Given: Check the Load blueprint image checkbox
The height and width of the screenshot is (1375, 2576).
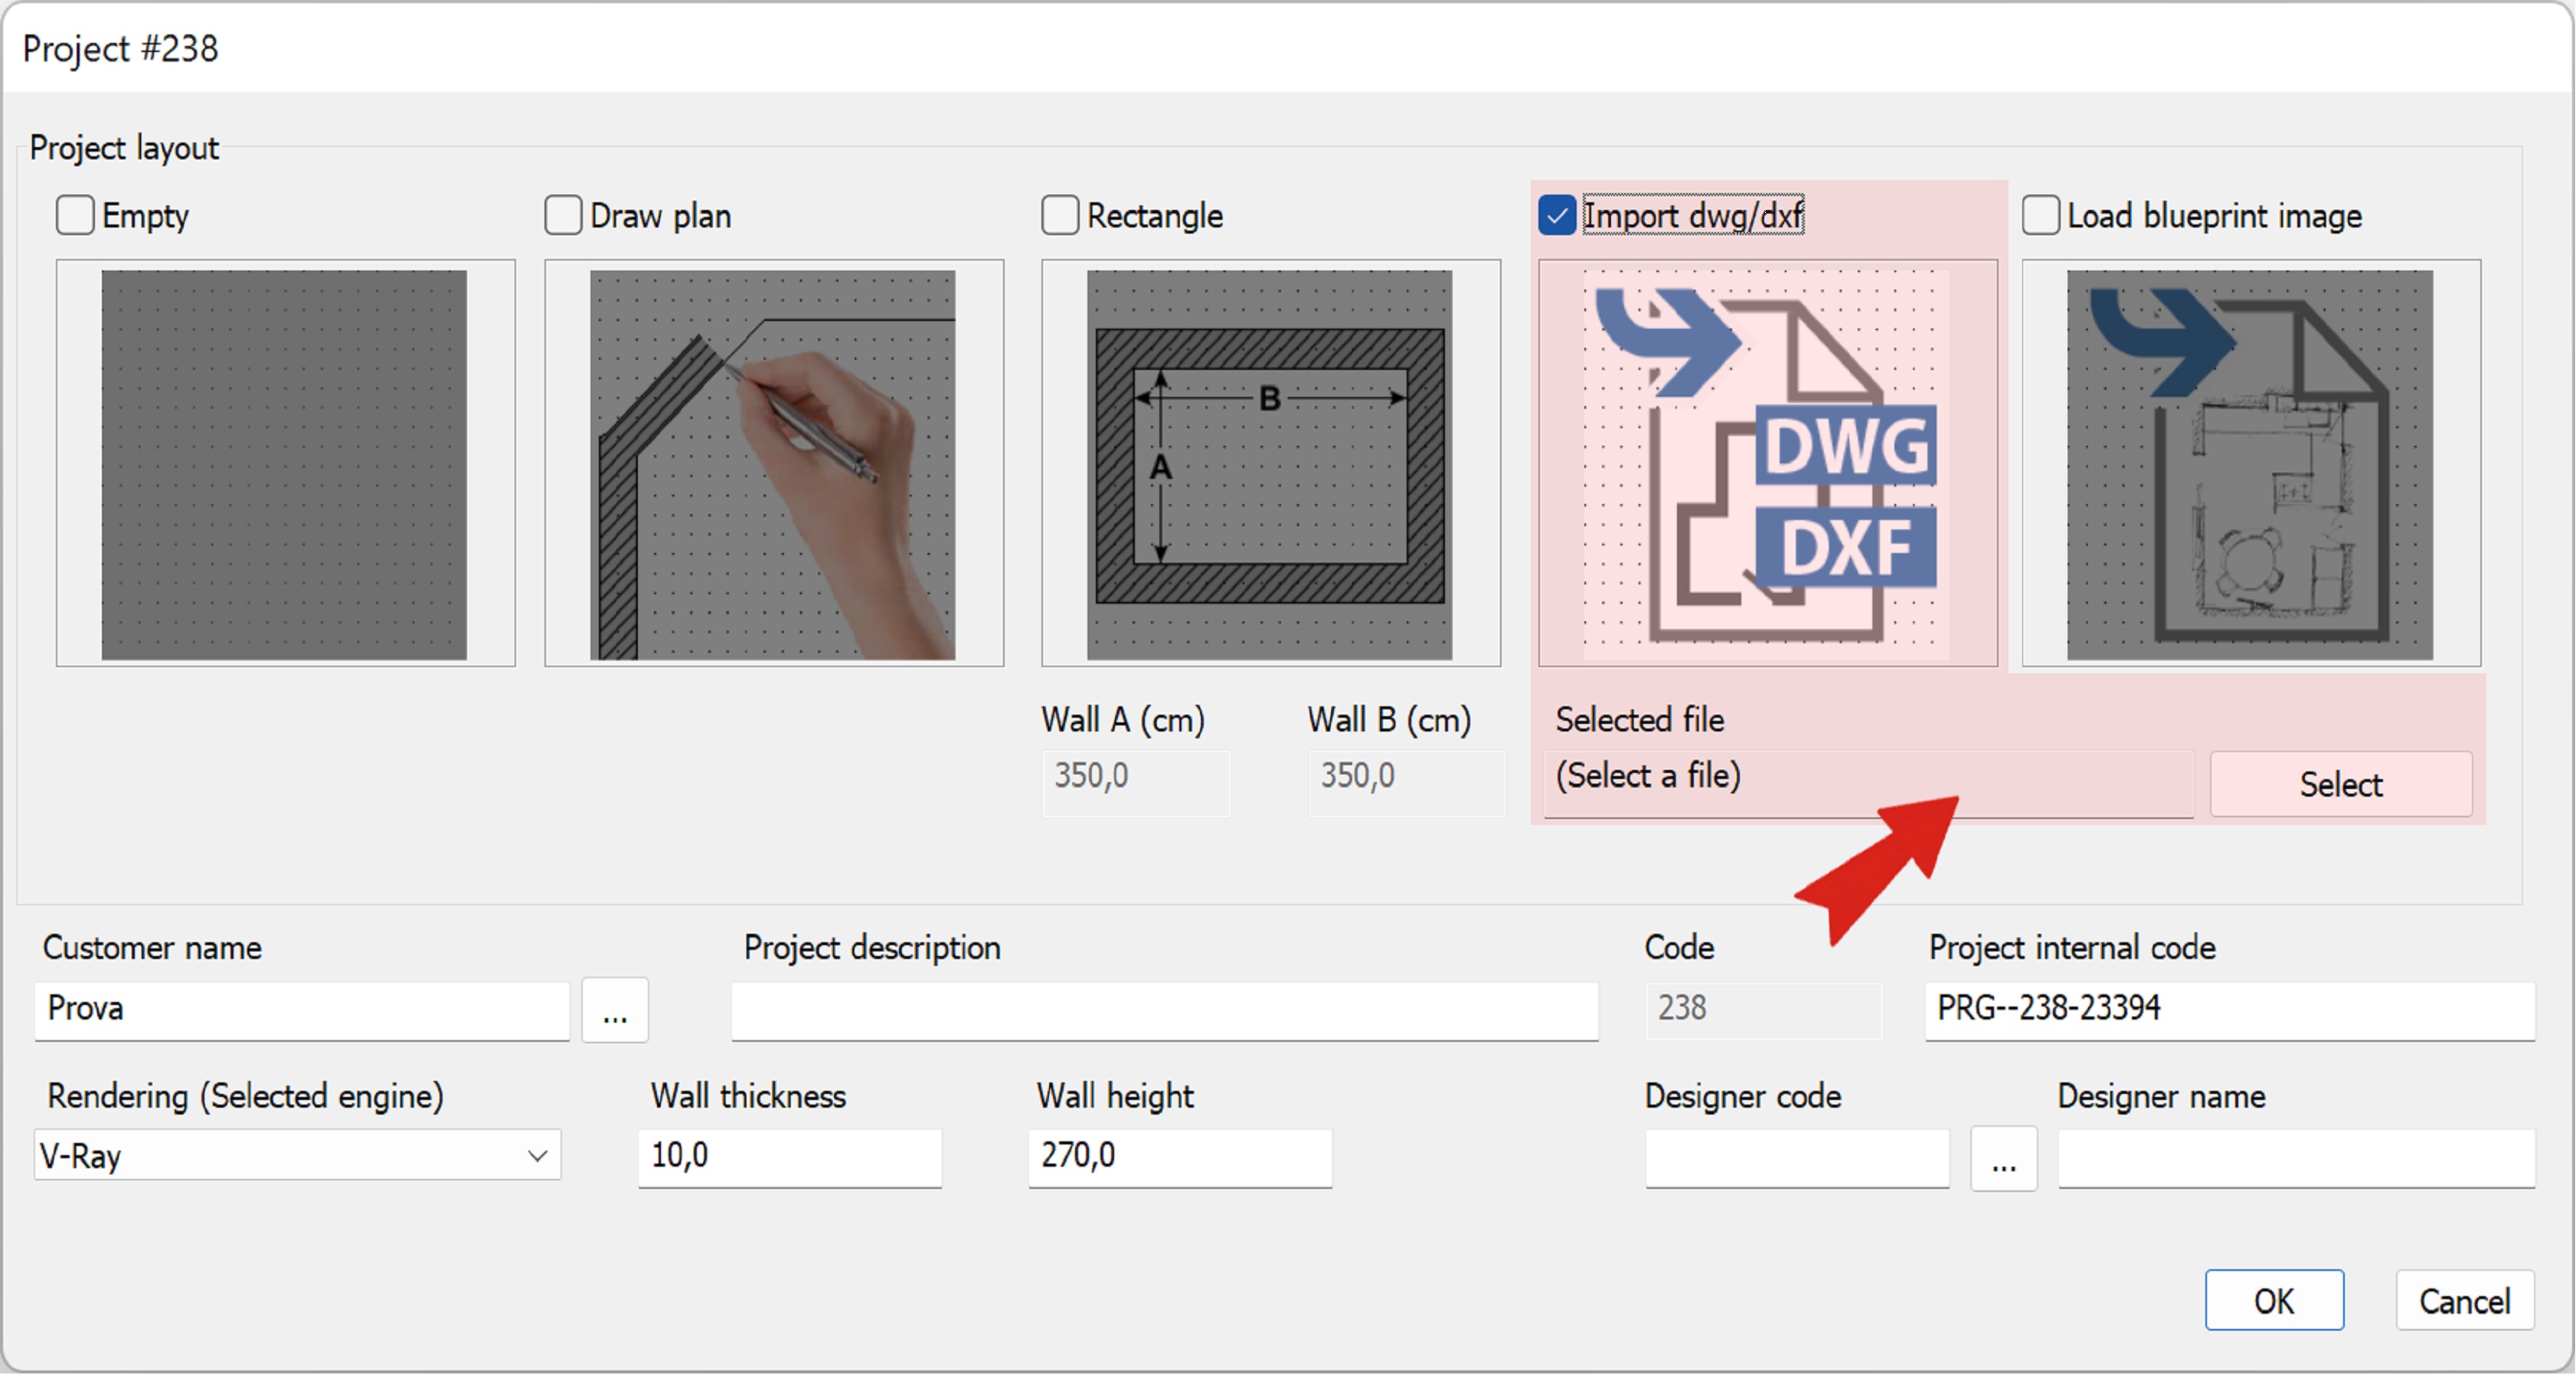Looking at the screenshot, I should [x=2041, y=216].
